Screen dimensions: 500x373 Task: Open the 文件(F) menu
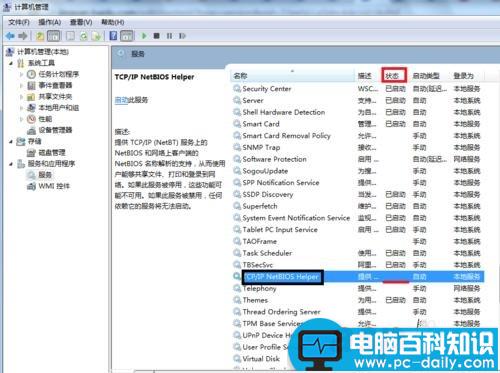pos(19,22)
